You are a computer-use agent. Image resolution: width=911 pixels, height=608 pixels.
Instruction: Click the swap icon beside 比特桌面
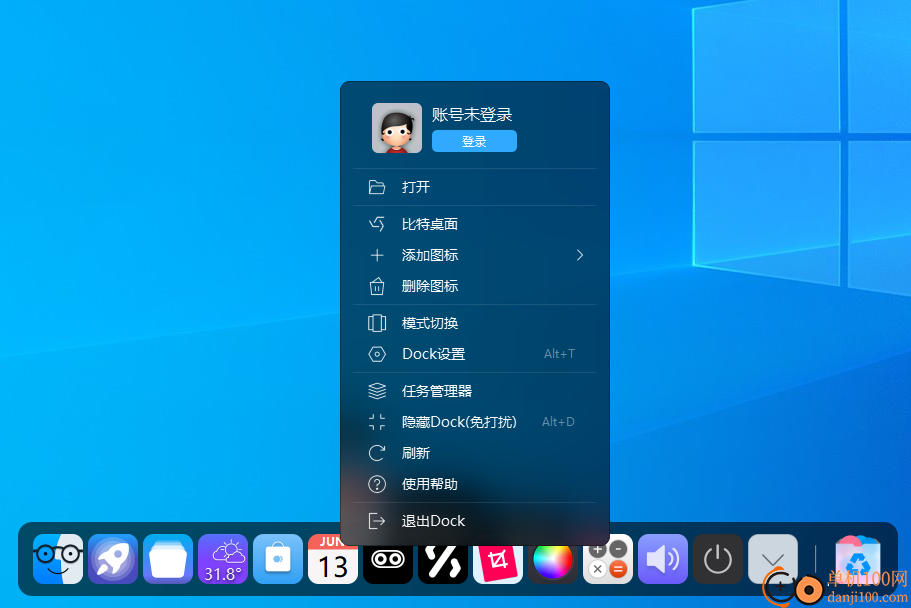coord(377,224)
